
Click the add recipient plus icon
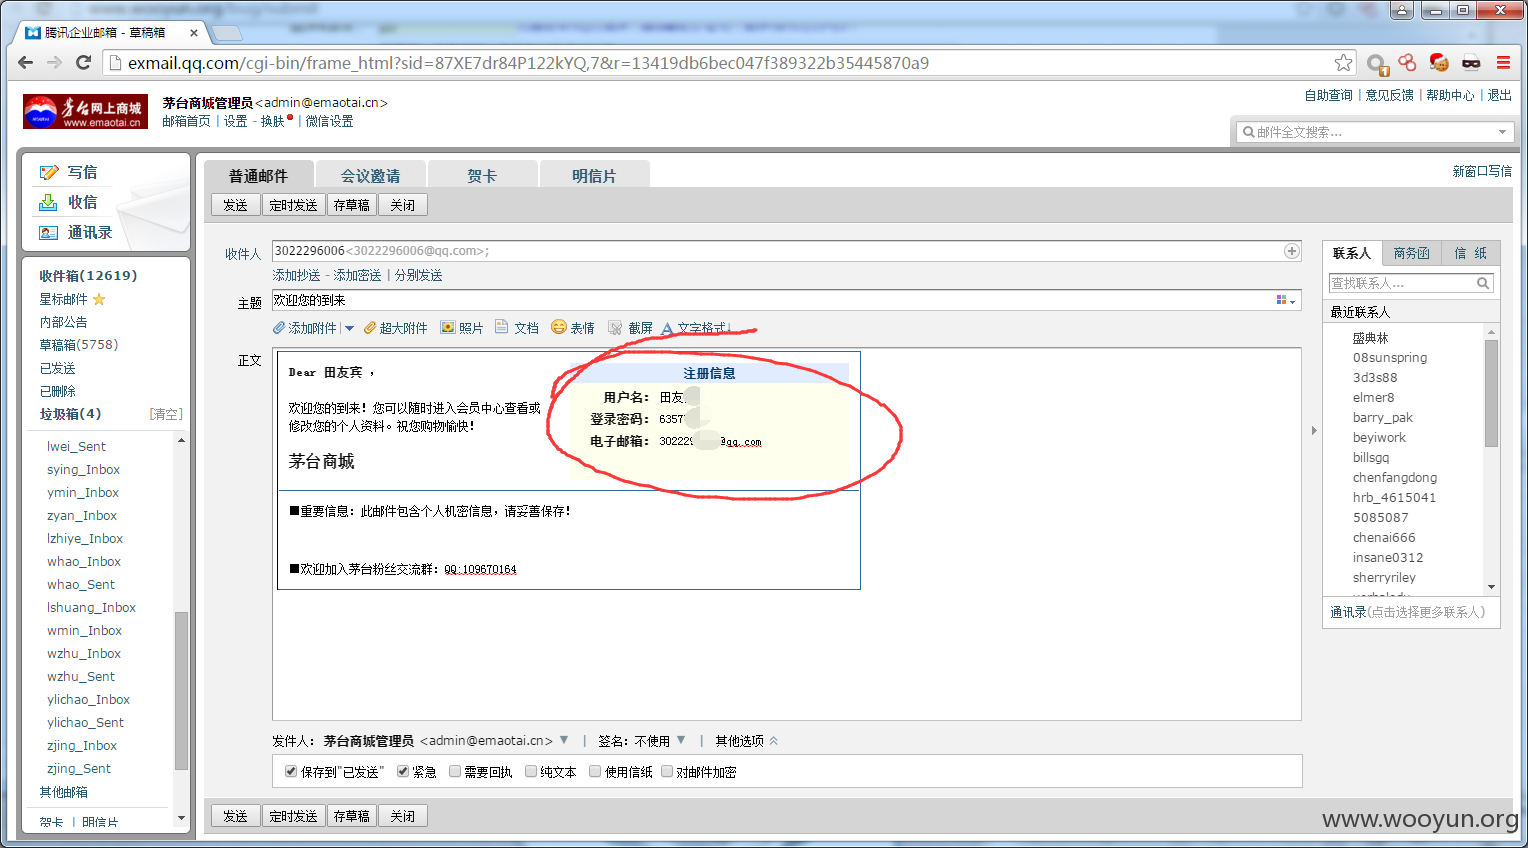(1292, 251)
